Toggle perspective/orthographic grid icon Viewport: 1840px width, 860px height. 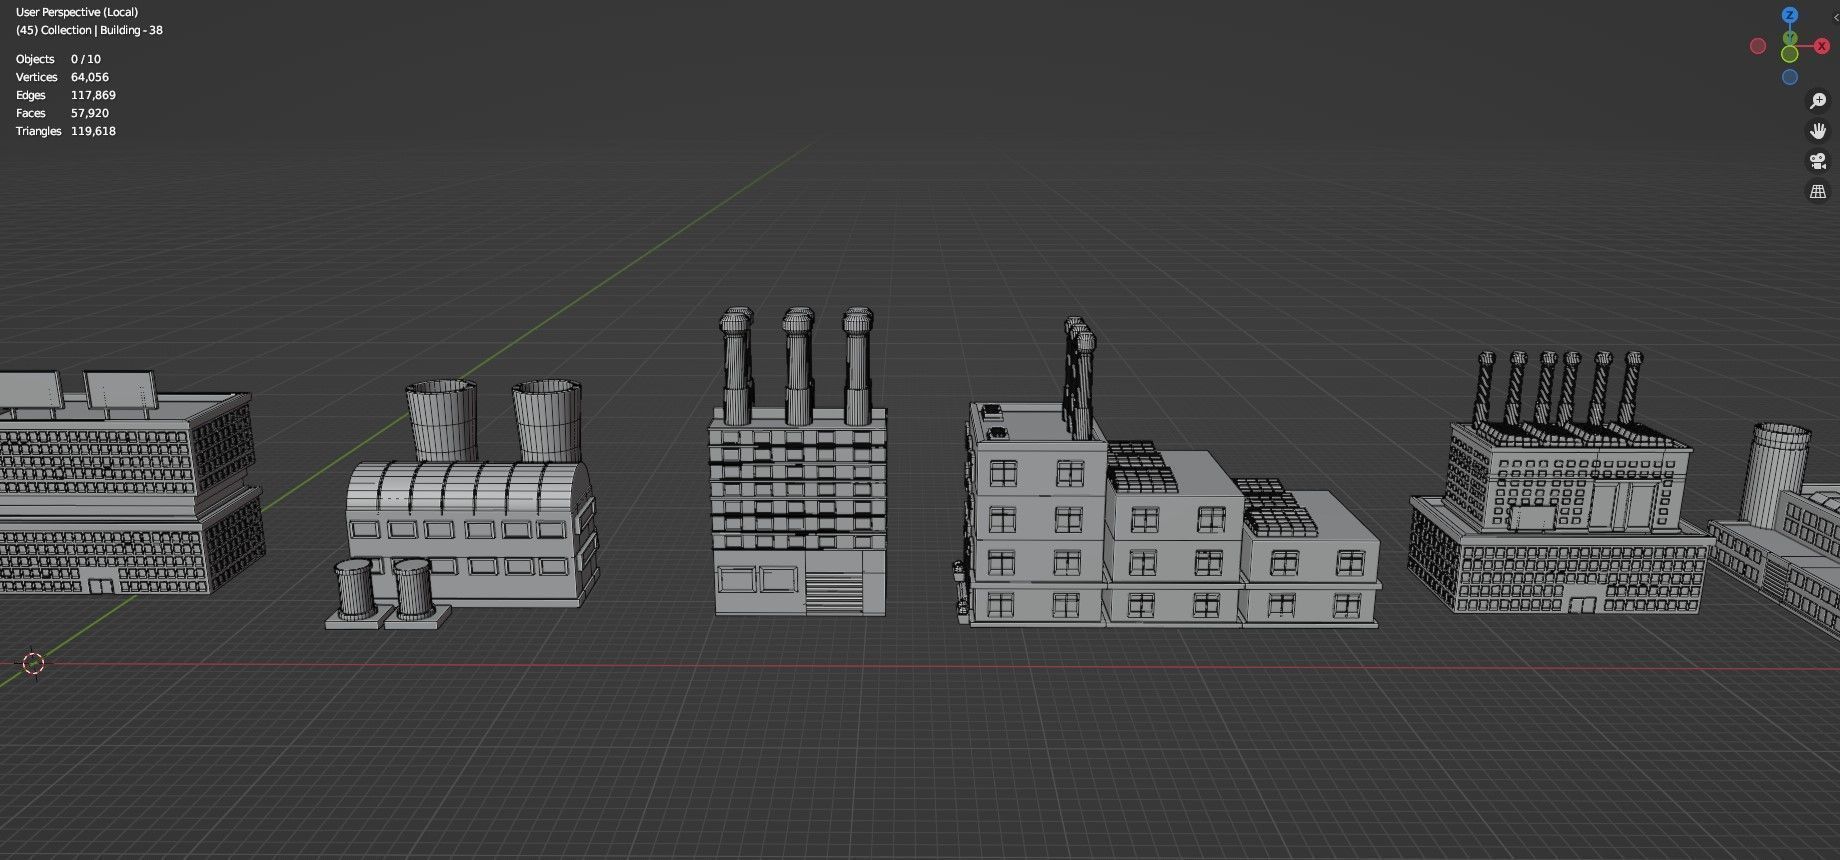click(1818, 191)
